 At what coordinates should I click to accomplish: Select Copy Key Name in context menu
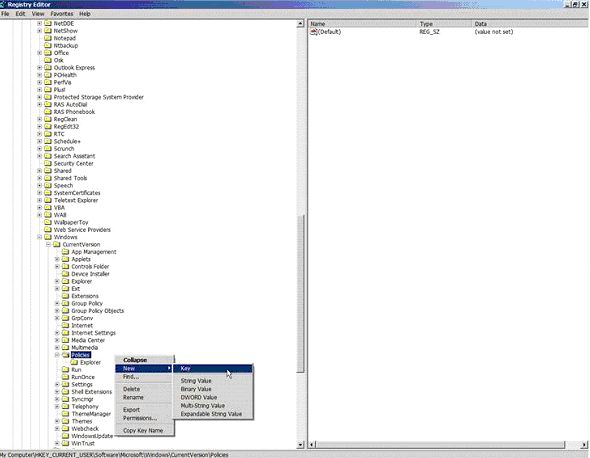coord(144,430)
